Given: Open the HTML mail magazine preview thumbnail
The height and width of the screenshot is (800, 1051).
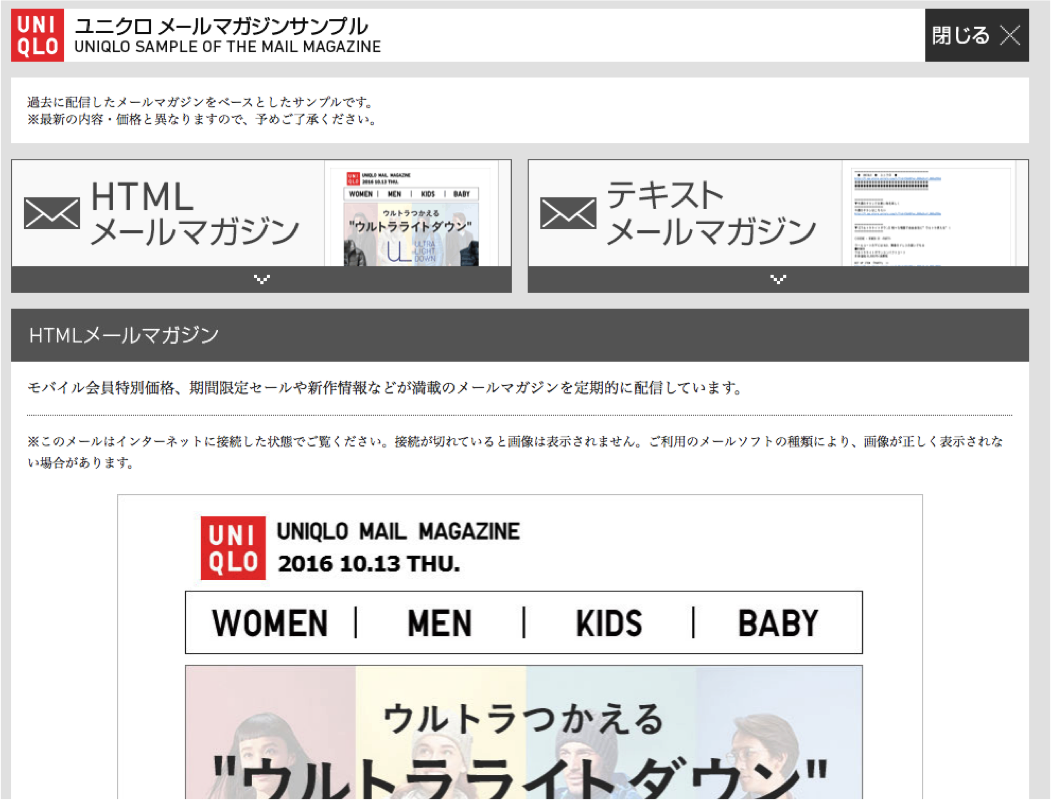Looking at the screenshot, I should point(411,217).
